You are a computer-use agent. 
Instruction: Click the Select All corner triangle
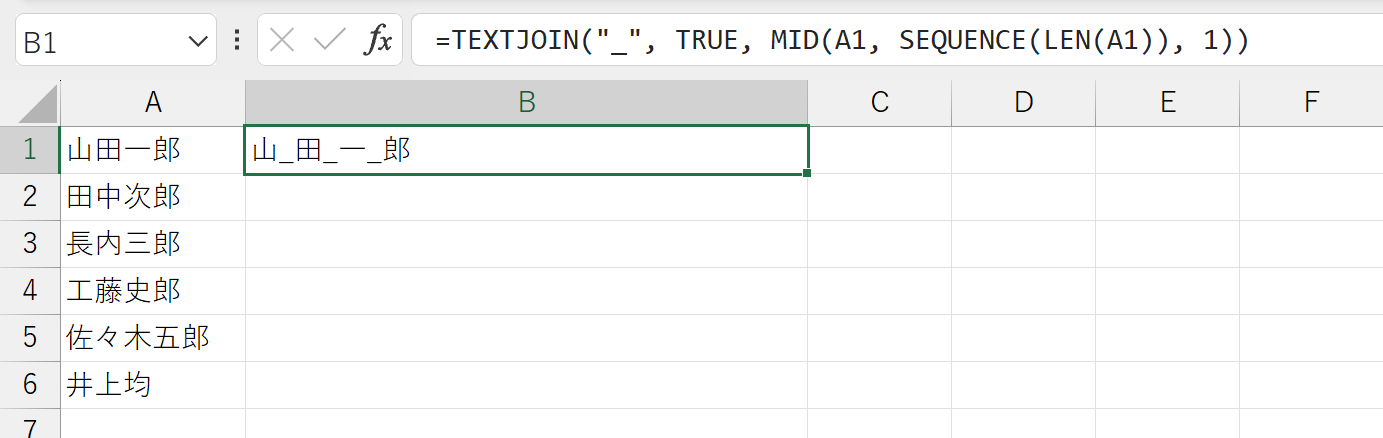37,104
